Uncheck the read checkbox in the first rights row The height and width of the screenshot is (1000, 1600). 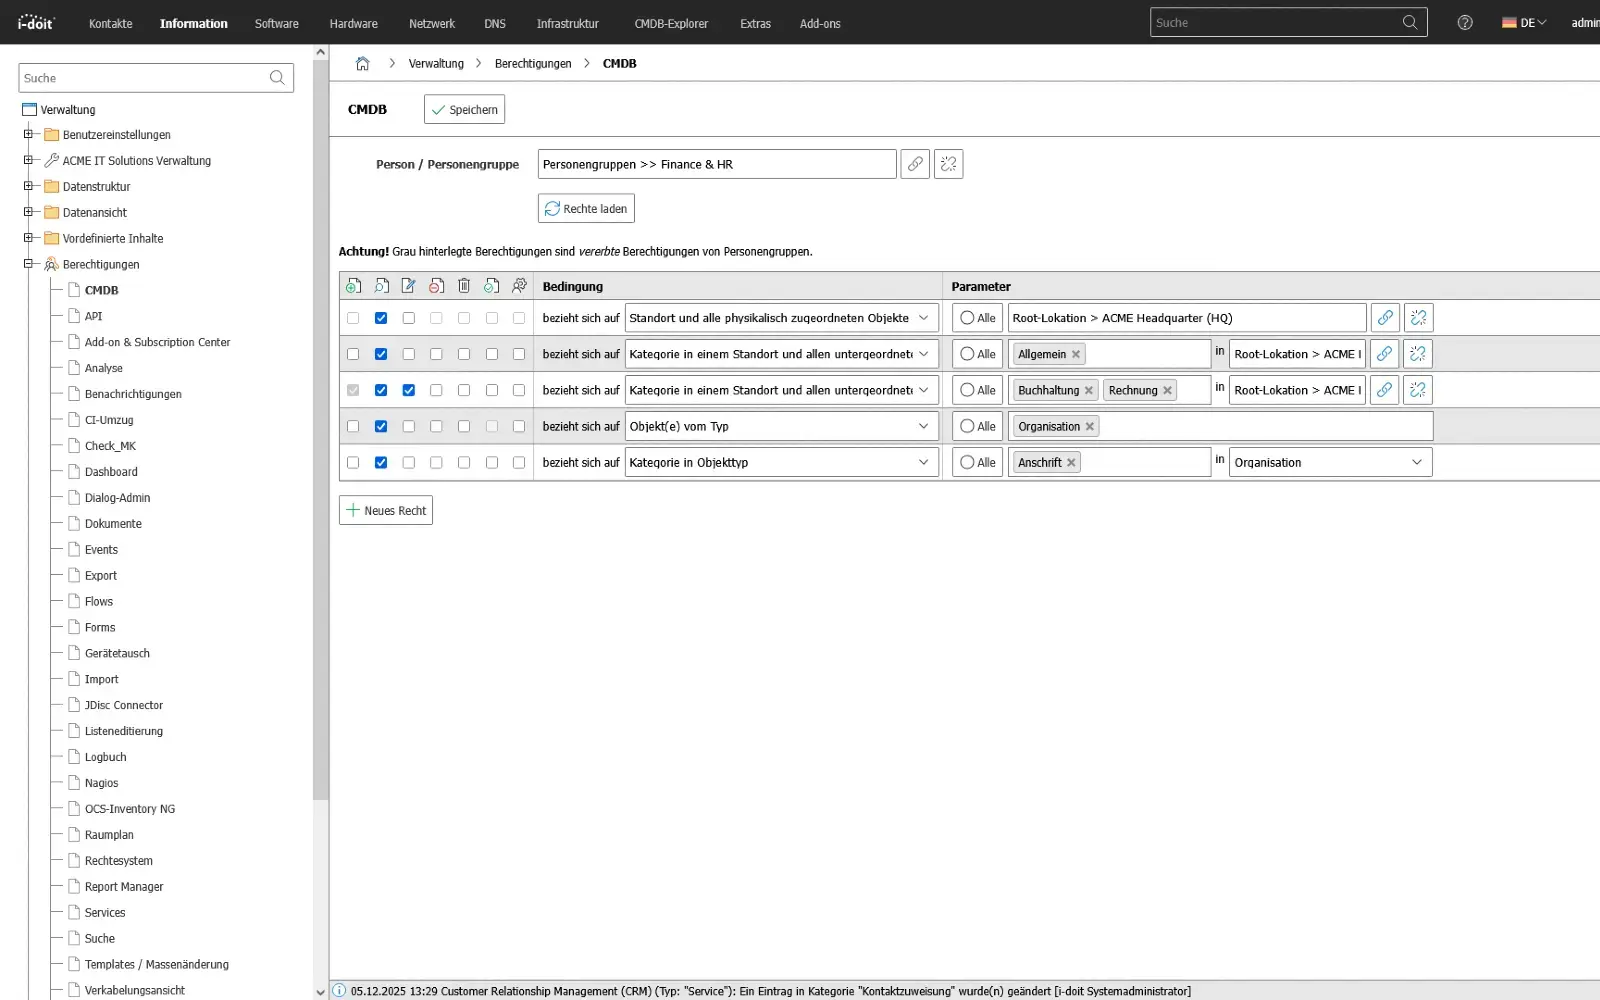381,318
